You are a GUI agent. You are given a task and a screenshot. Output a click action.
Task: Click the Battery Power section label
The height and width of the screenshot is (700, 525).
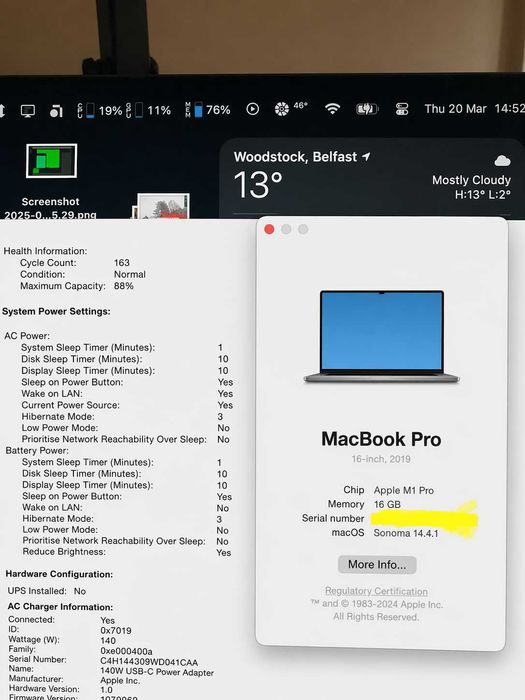click(x=37, y=450)
